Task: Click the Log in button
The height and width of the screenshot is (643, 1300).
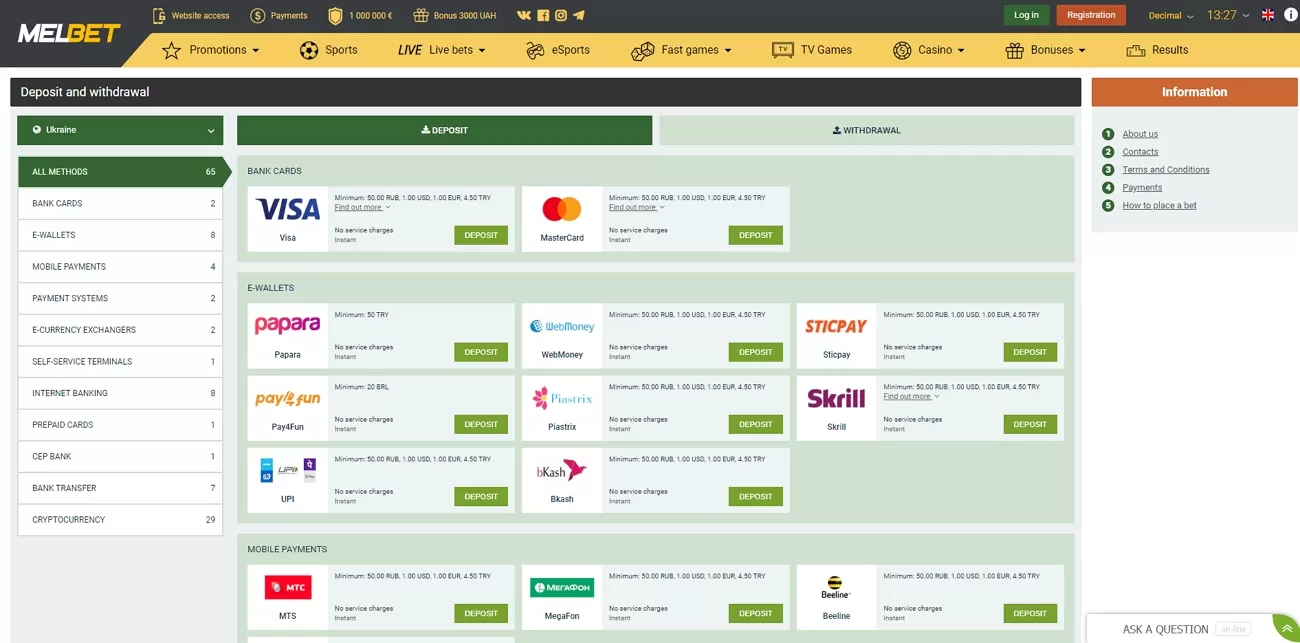Action: [x=1026, y=15]
